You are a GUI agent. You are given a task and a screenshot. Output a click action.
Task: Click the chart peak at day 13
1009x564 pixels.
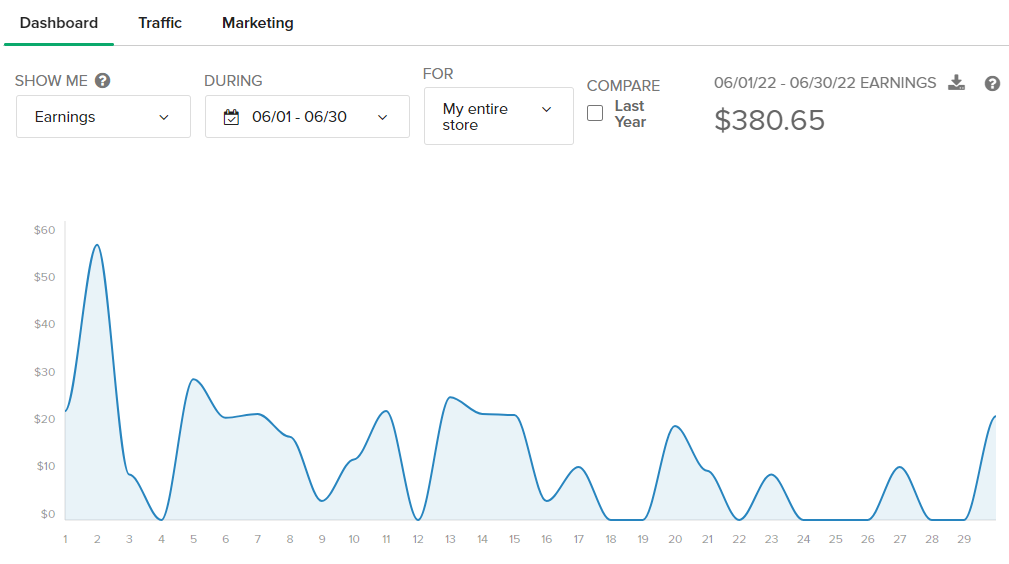pos(450,398)
